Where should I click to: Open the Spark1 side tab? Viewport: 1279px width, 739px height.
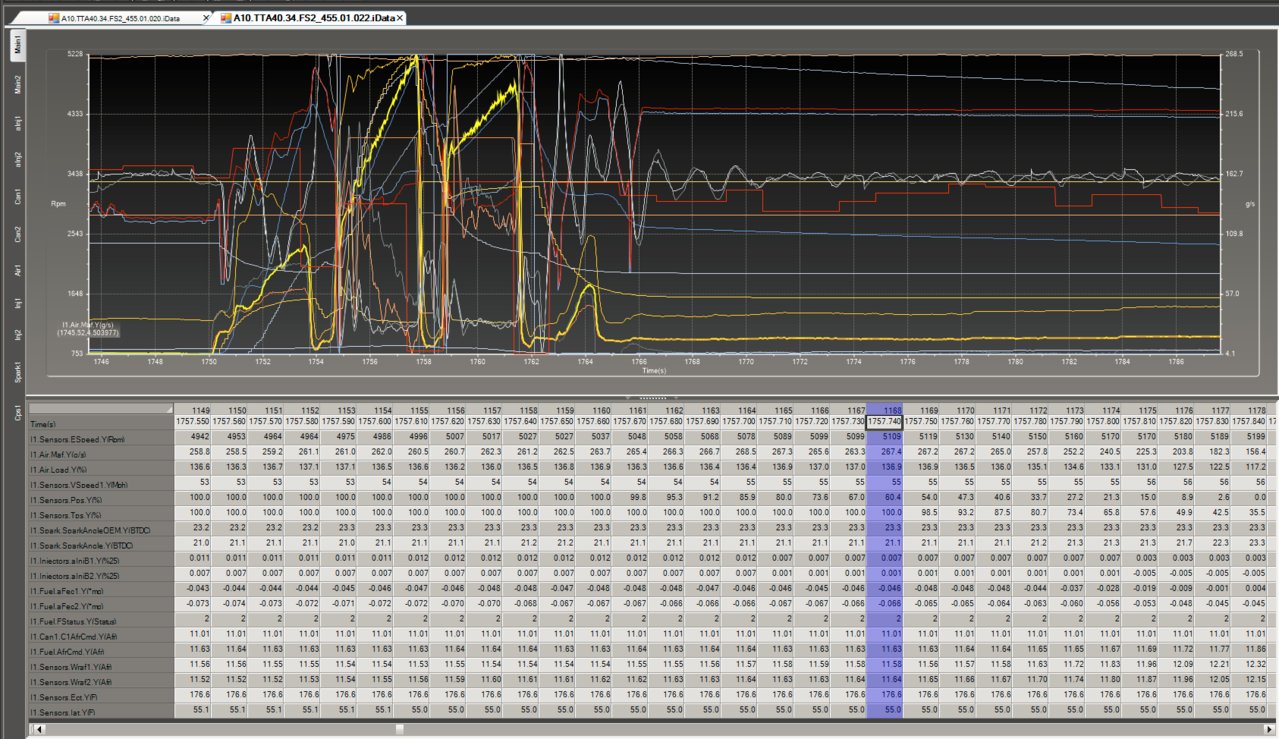(17, 373)
